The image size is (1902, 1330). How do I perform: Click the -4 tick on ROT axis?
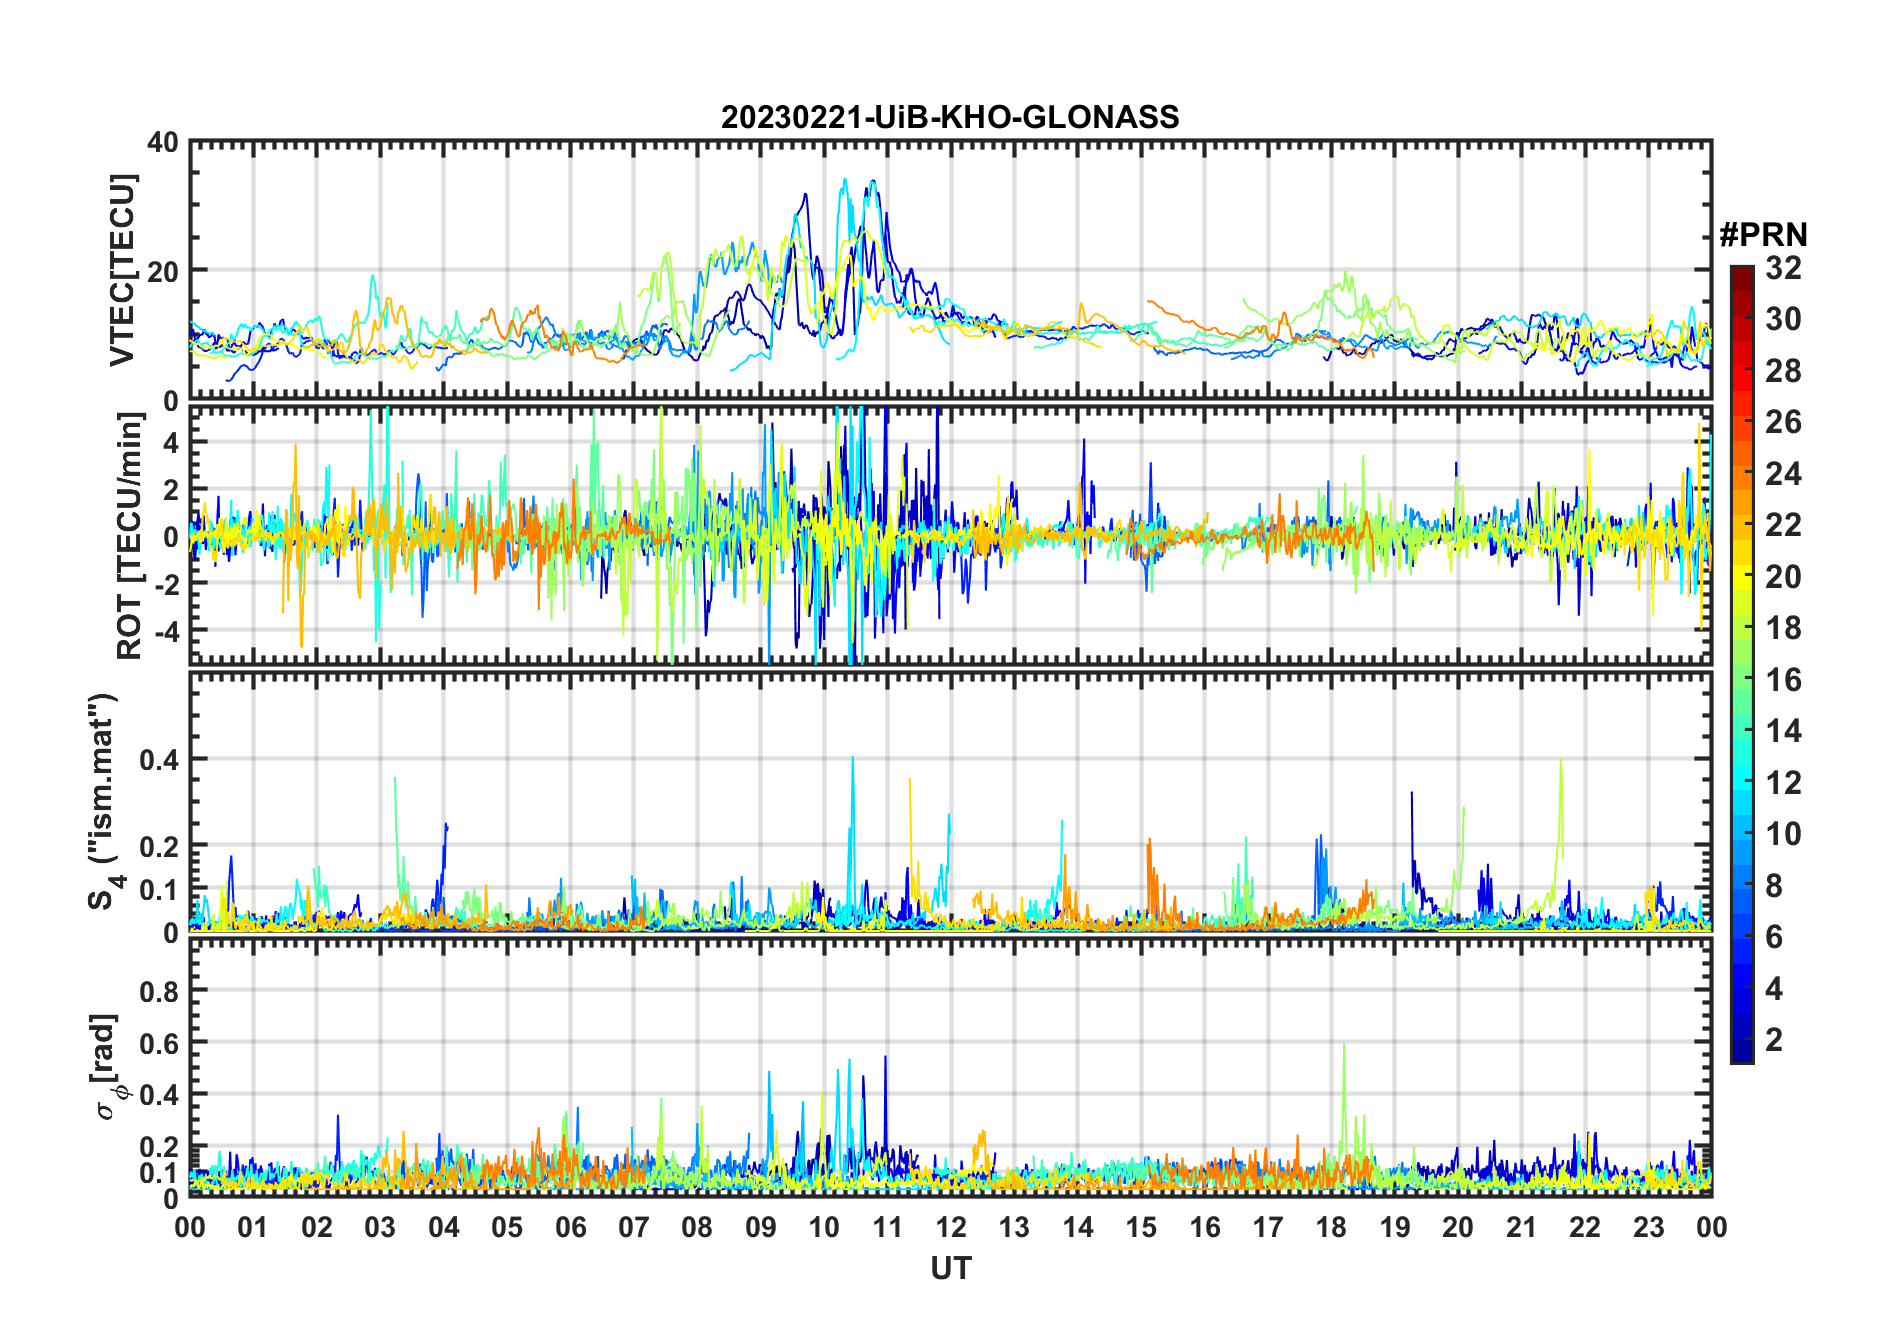click(166, 631)
